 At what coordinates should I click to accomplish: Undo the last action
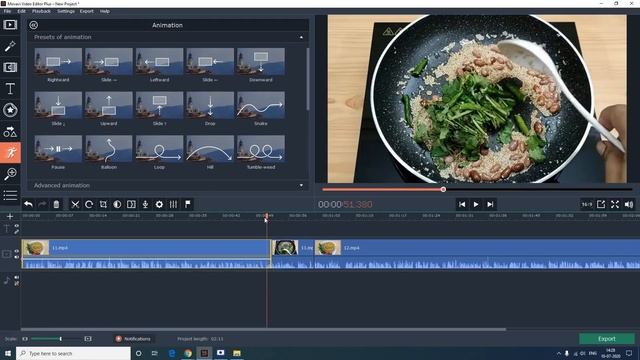[28, 204]
